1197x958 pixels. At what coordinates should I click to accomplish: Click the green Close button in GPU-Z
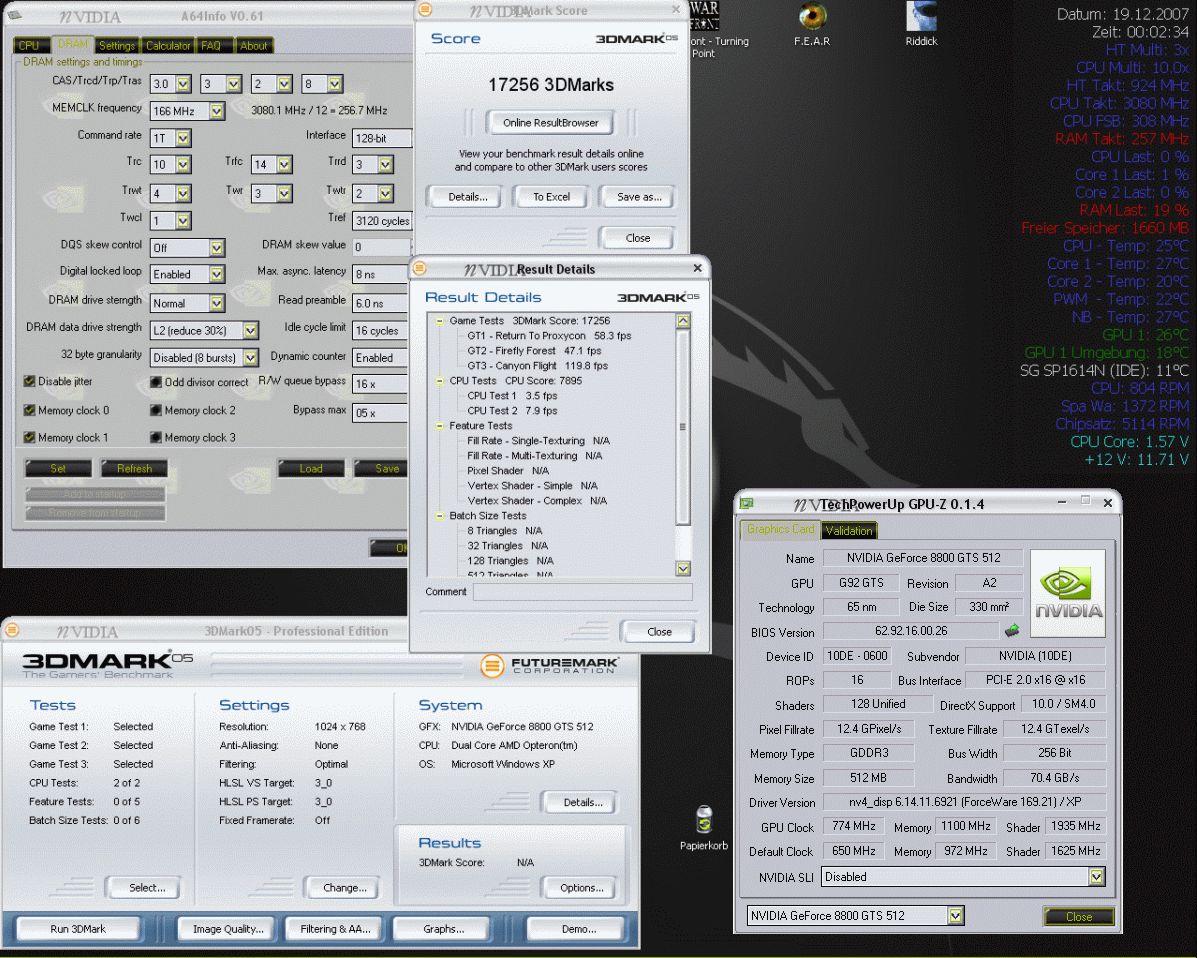(x=1078, y=916)
